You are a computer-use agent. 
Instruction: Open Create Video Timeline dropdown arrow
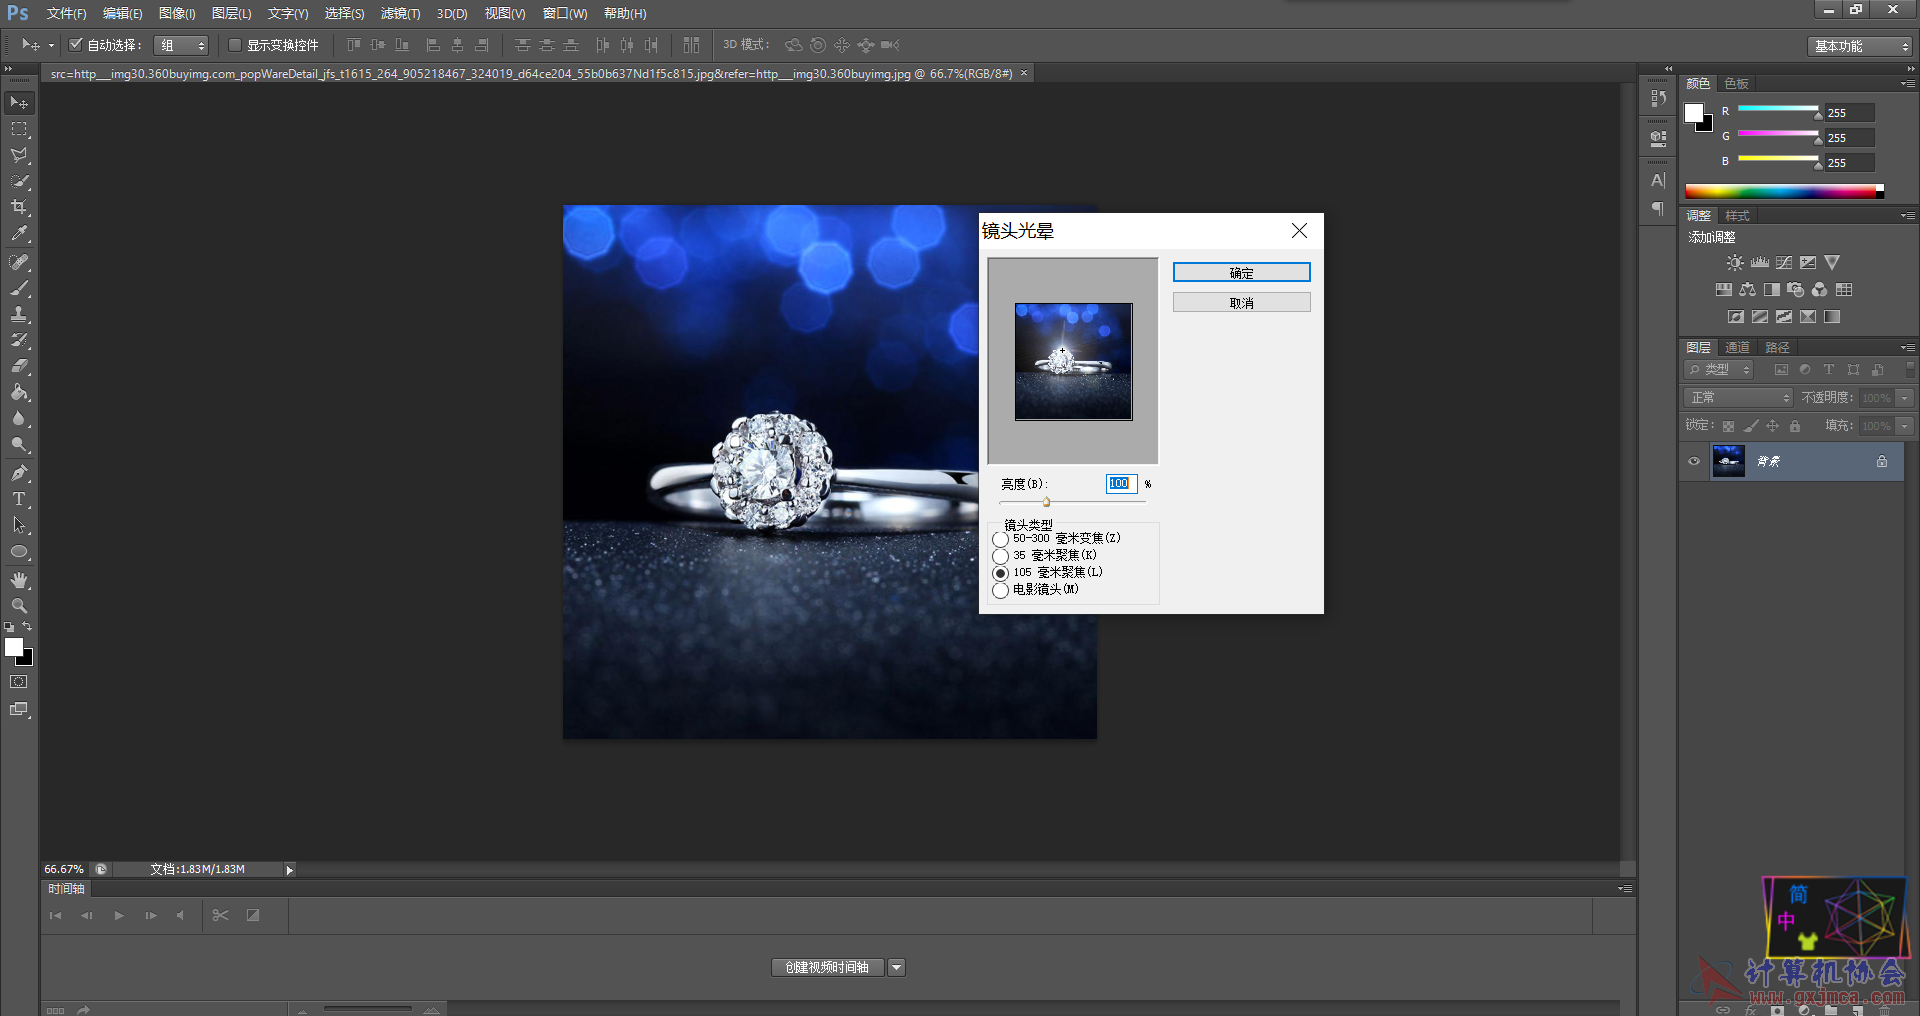897,967
